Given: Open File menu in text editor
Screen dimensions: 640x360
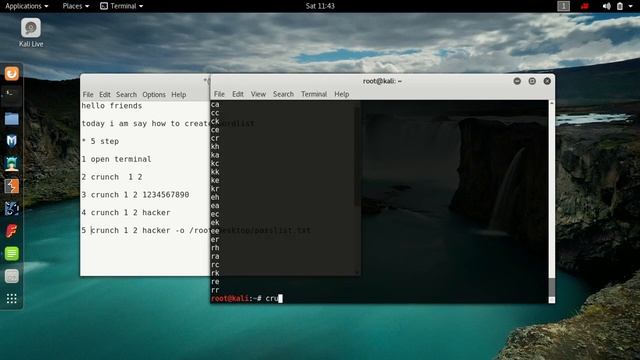Looking at the screenshot, I should pyautogui.click(x=88, y=94).
